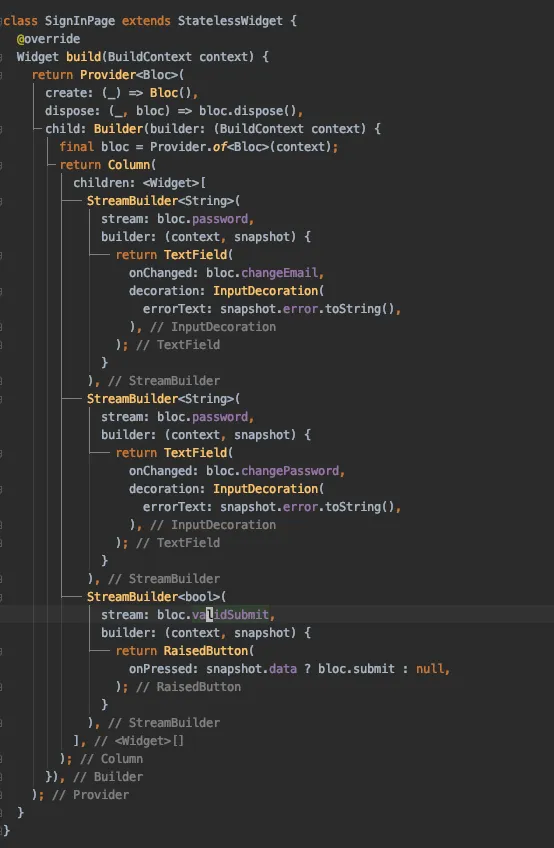
Task: Click the @override annotation
Action: click(48, 39)
